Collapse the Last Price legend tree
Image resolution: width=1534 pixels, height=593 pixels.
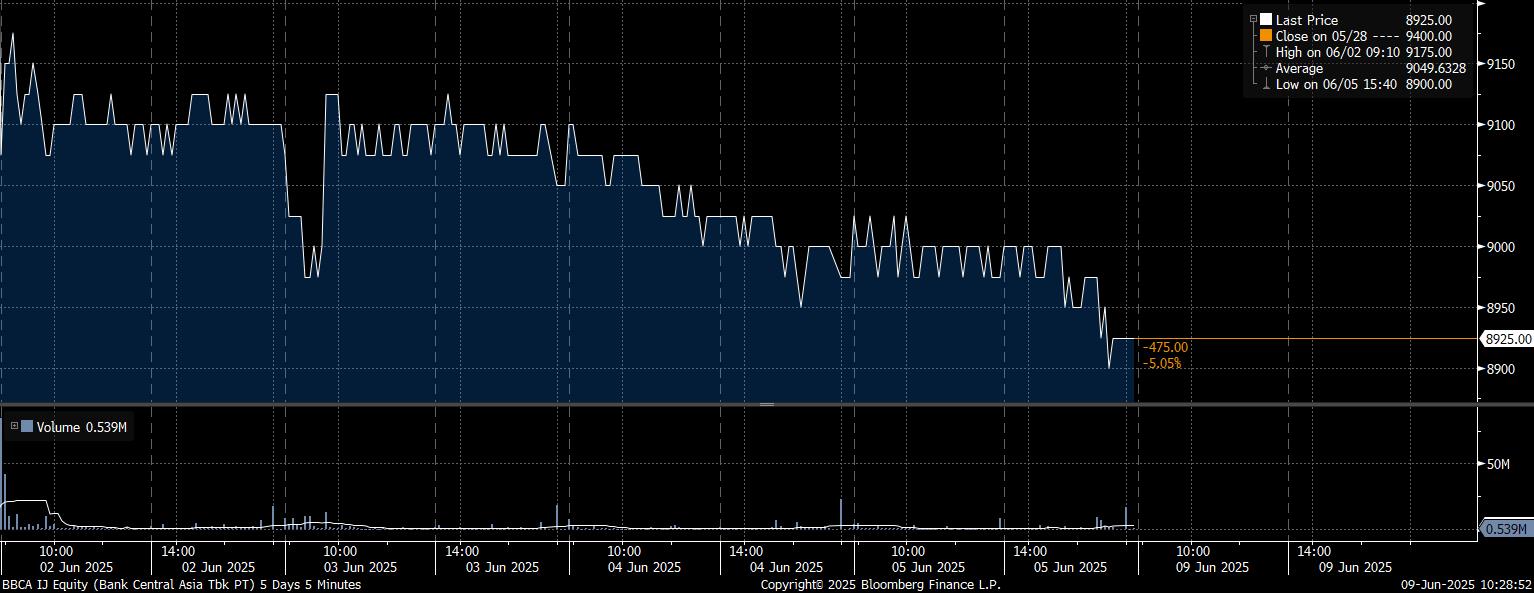point(1253,19)
